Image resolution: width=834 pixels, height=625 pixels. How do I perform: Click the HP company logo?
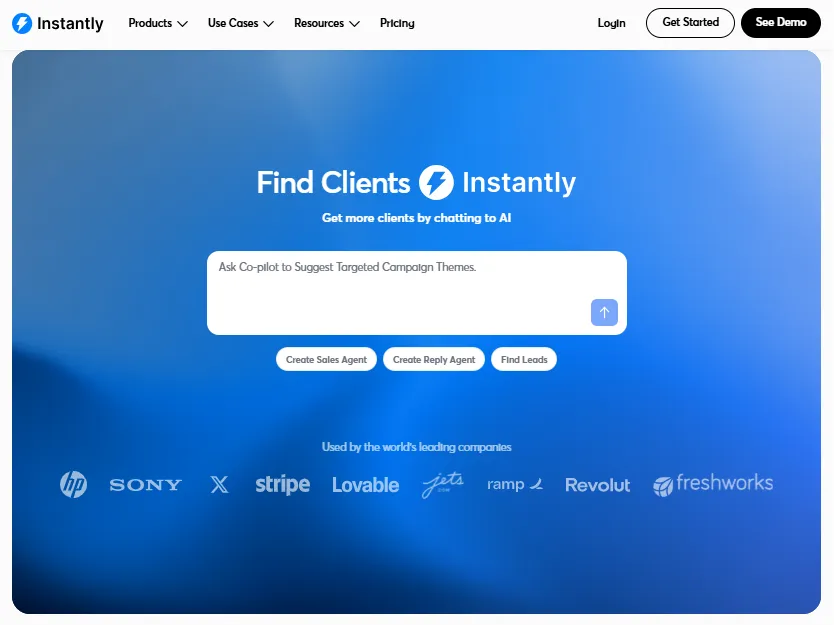pos(73,485)
